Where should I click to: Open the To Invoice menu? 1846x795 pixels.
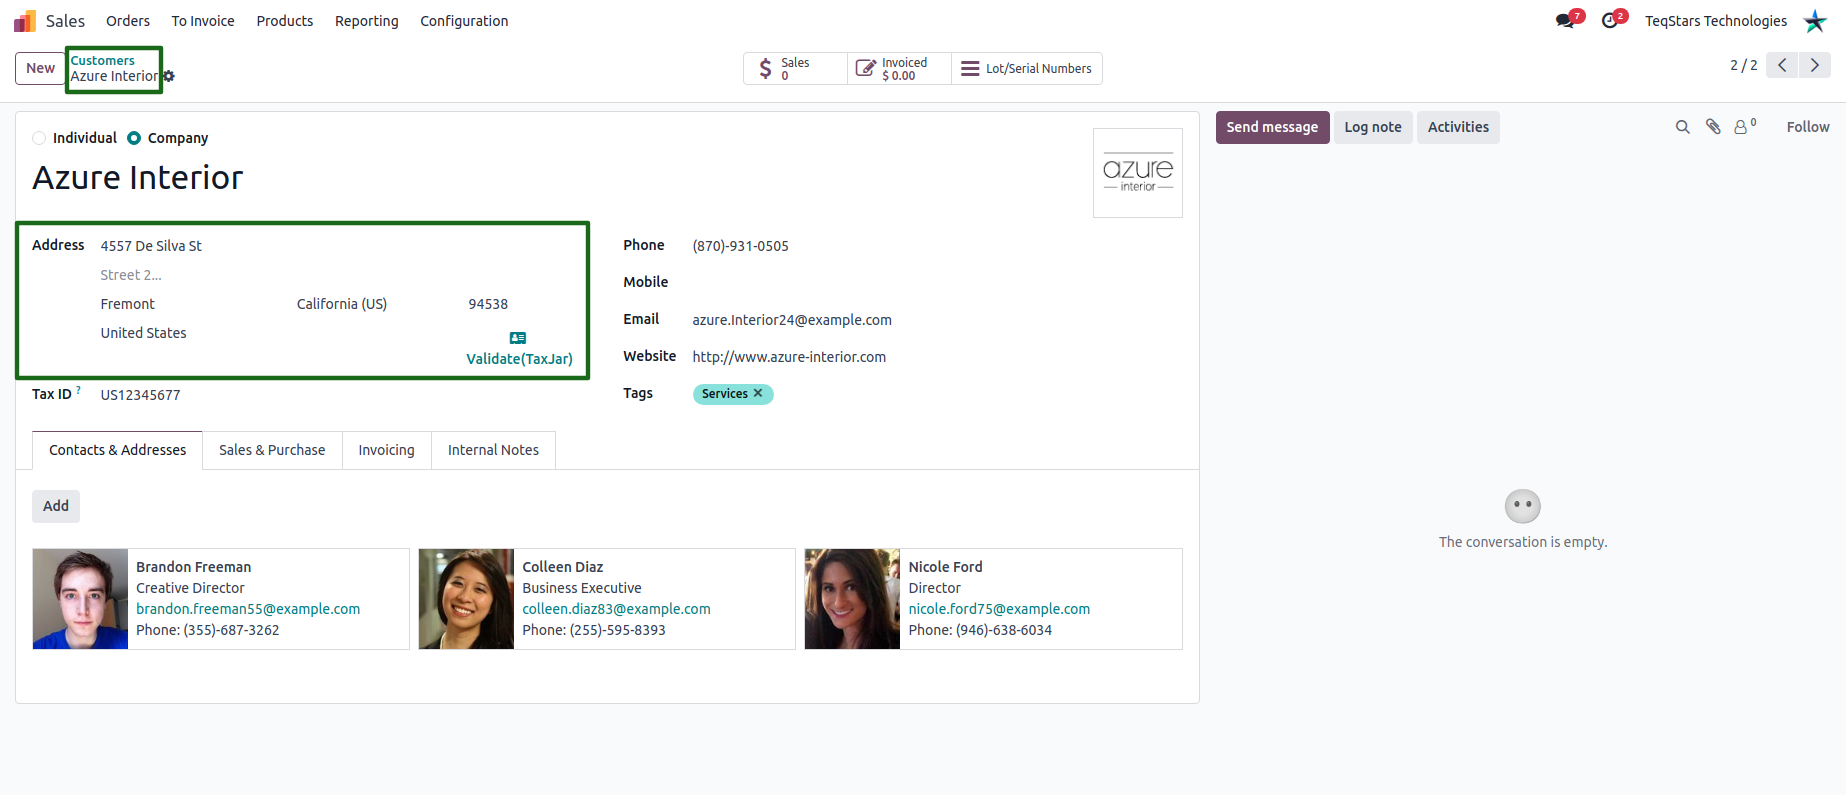click(x=203, y=21)
